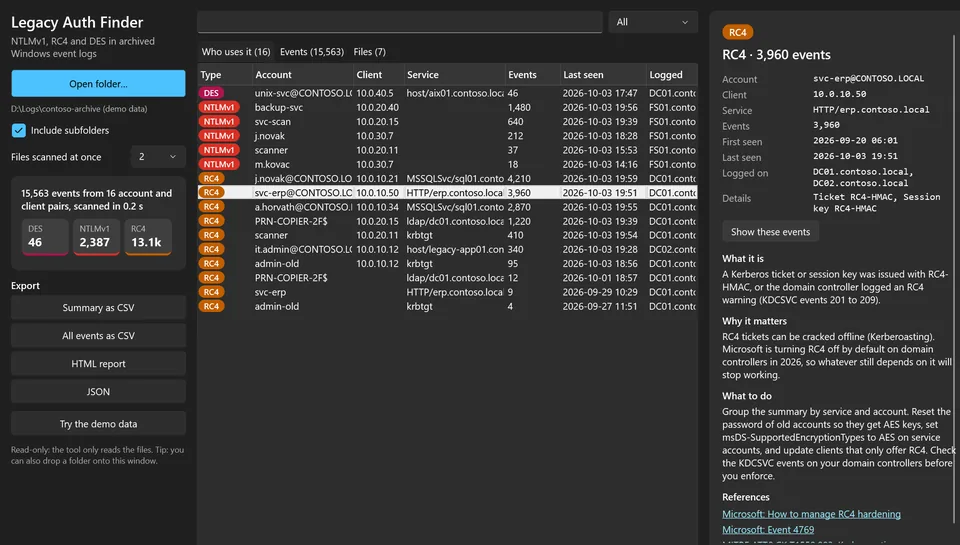The height and width of the screenshot is (545, 960).
Task: Select client 10.0.20.11 in NTLMv1 scanner row
Action: (x=377, y=150)
